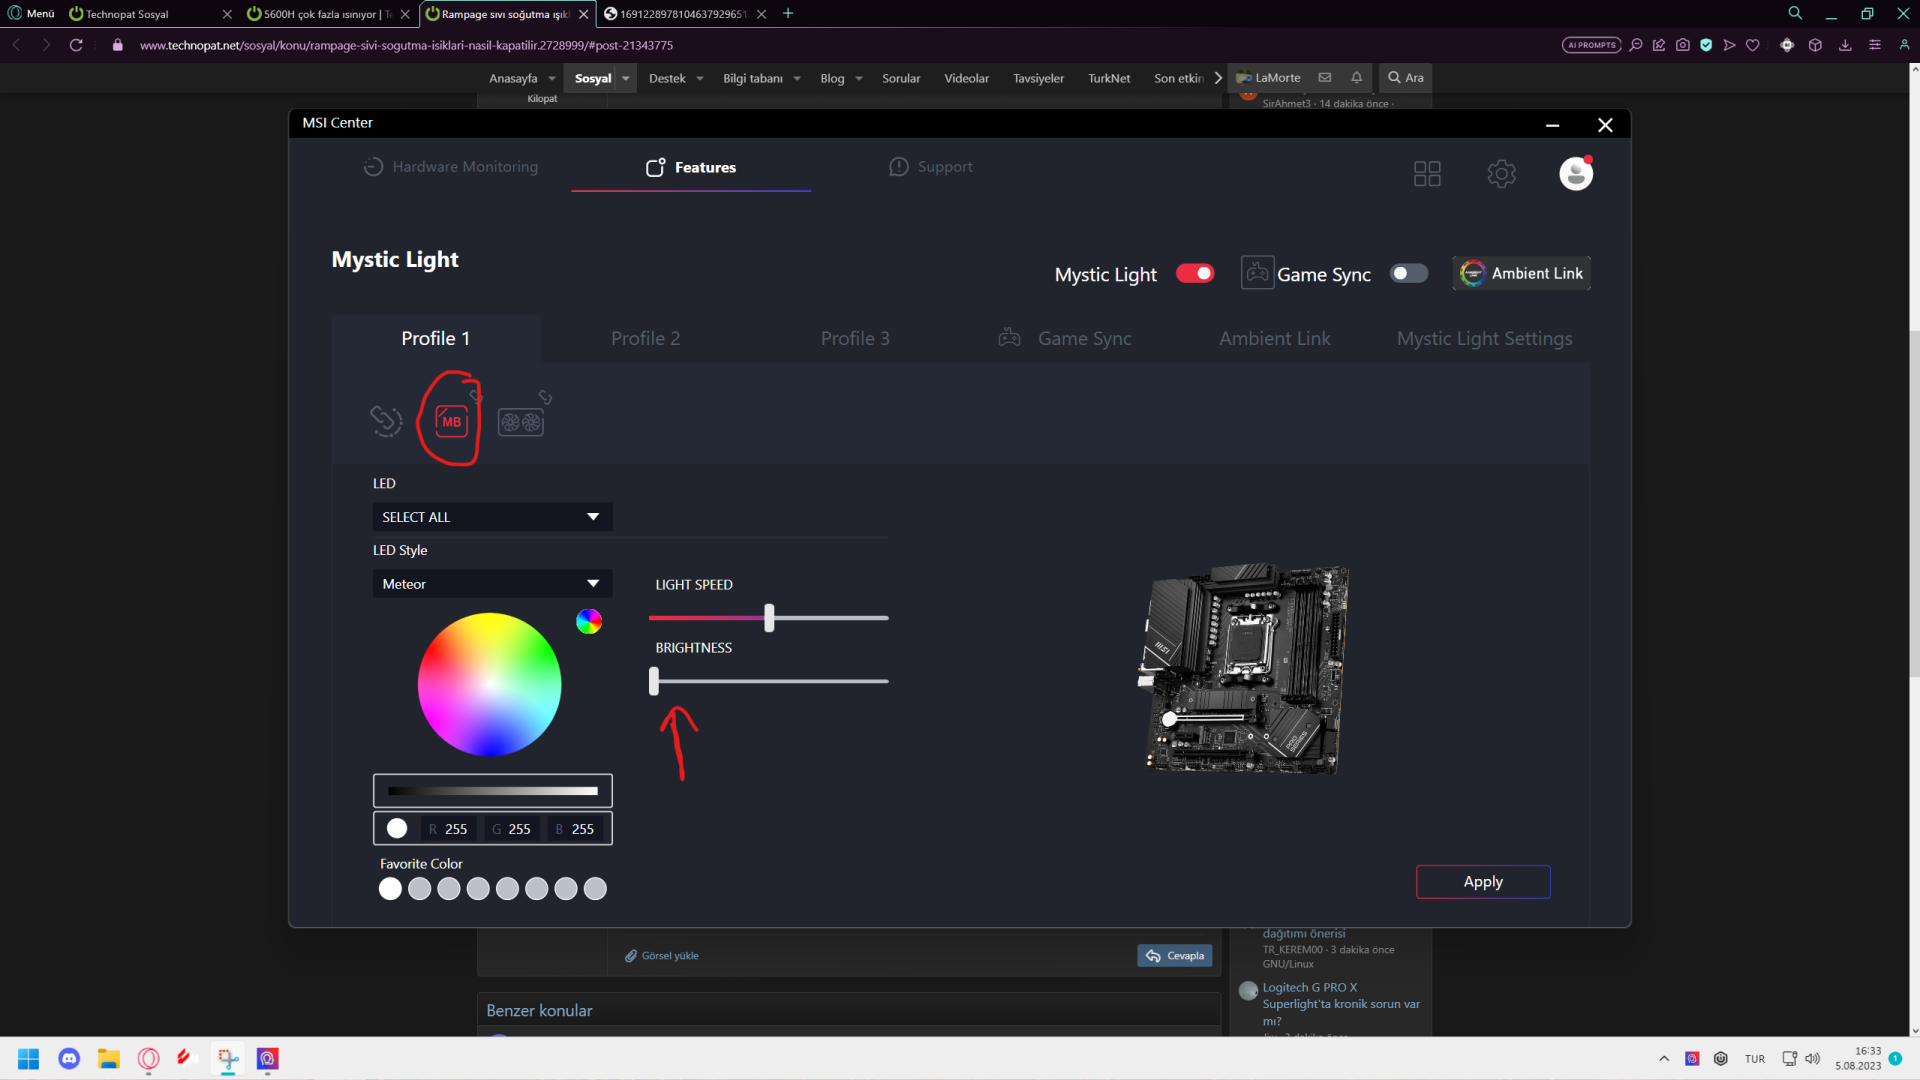The height and width of the screenshot is (1080, 1920).
Task: Open MSI Center settings gear icon
Action: [1501, 174]
